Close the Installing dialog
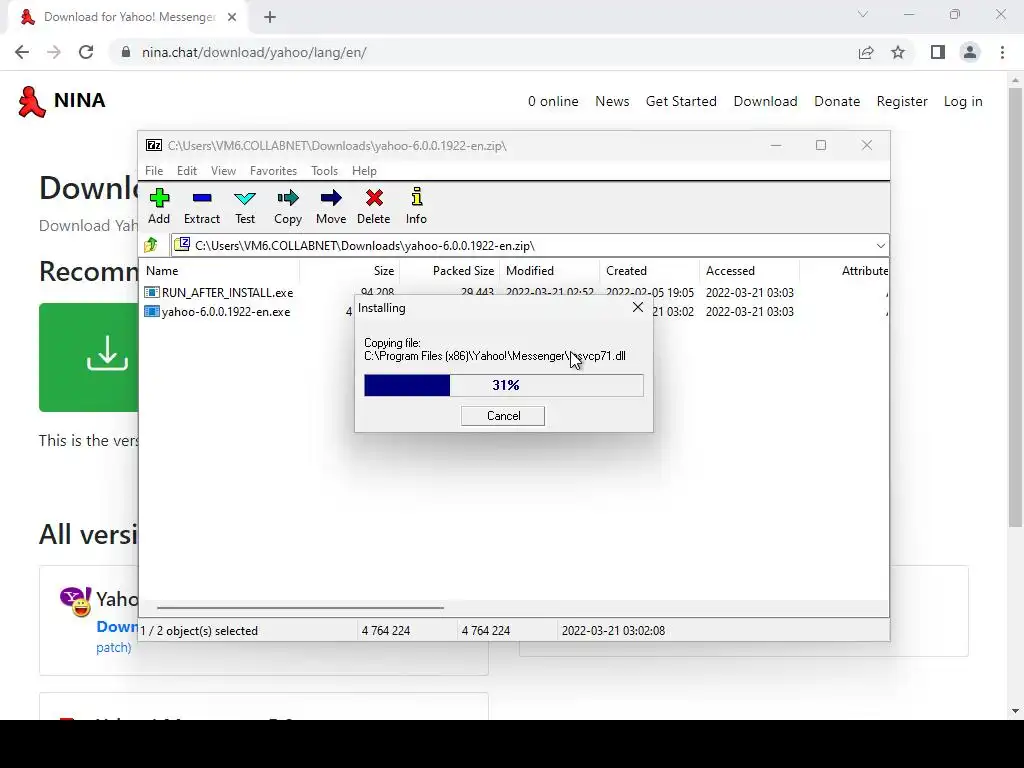Viewport: 1024px width, 768px height. [x=638, y=307]
